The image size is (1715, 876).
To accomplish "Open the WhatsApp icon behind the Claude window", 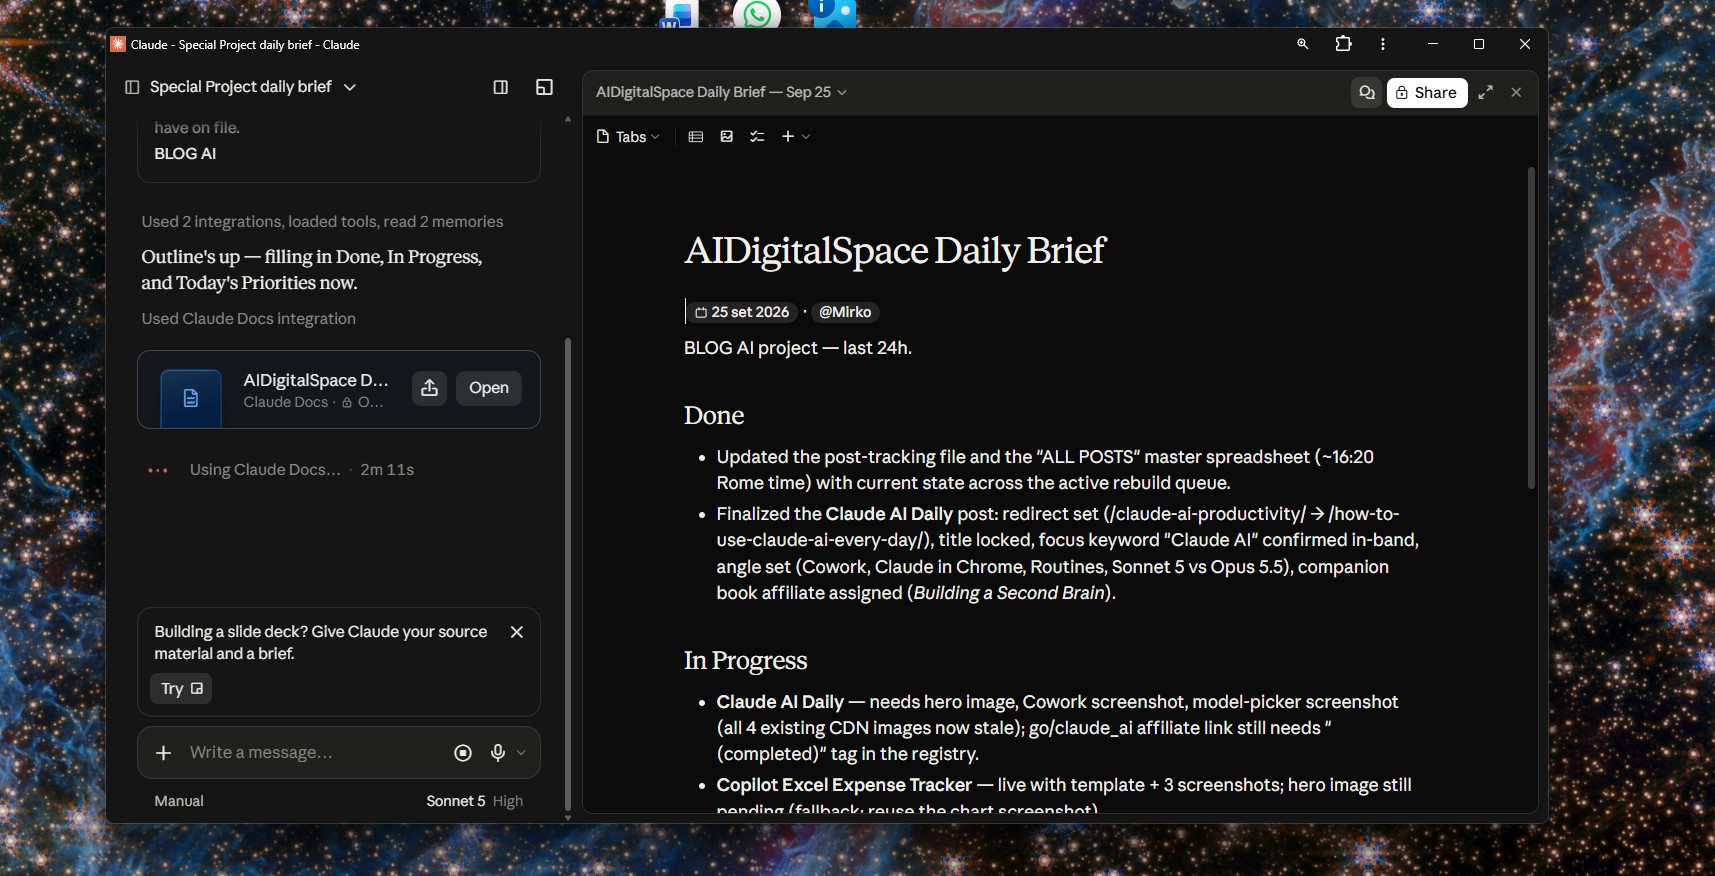I will click(757, 14).
